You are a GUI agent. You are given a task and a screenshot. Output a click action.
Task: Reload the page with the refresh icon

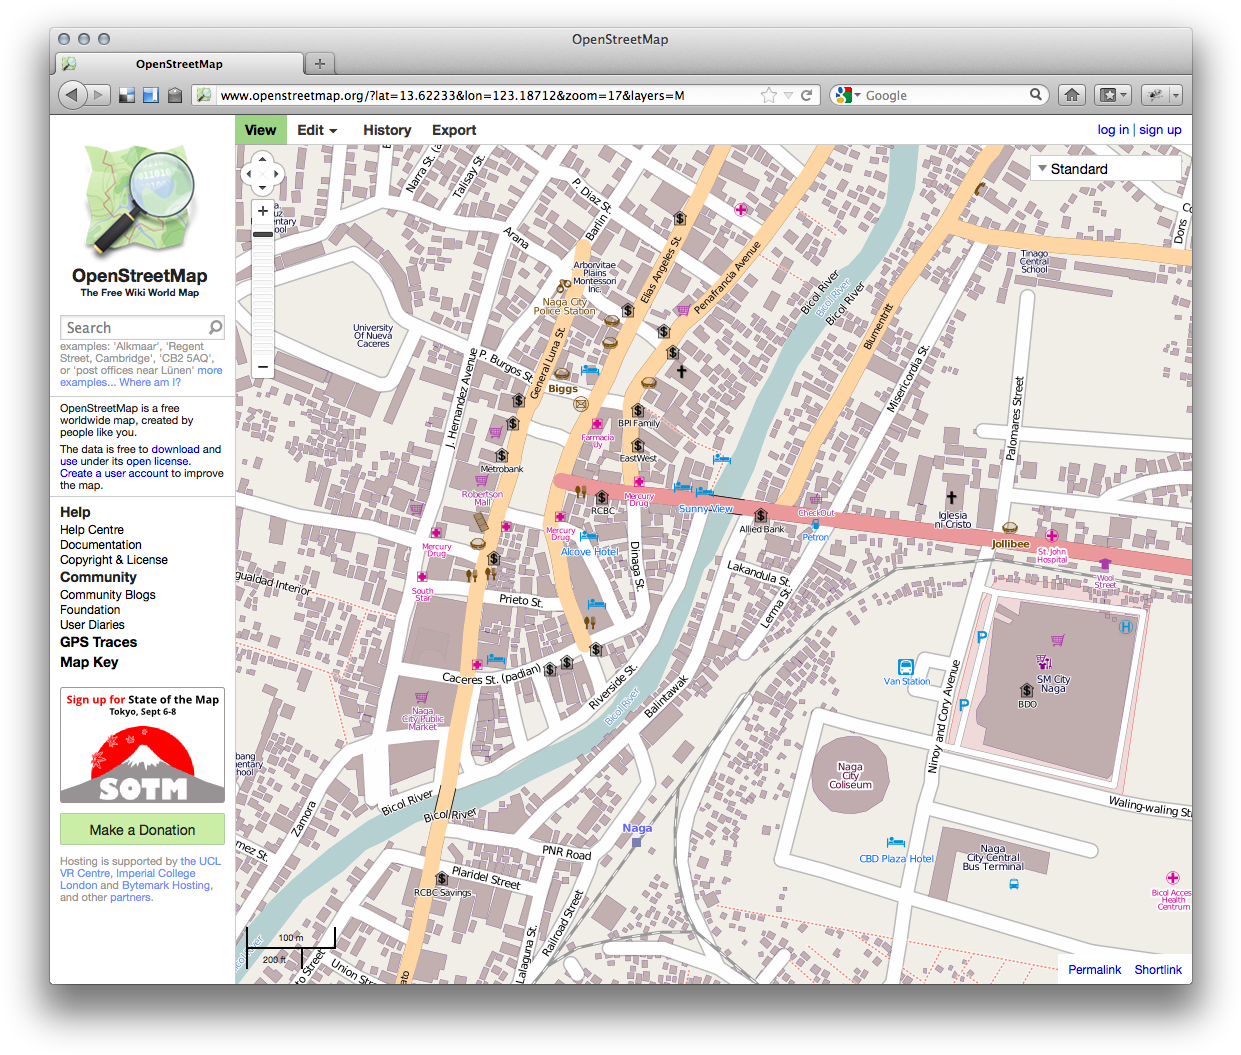[x=806, y=95]
